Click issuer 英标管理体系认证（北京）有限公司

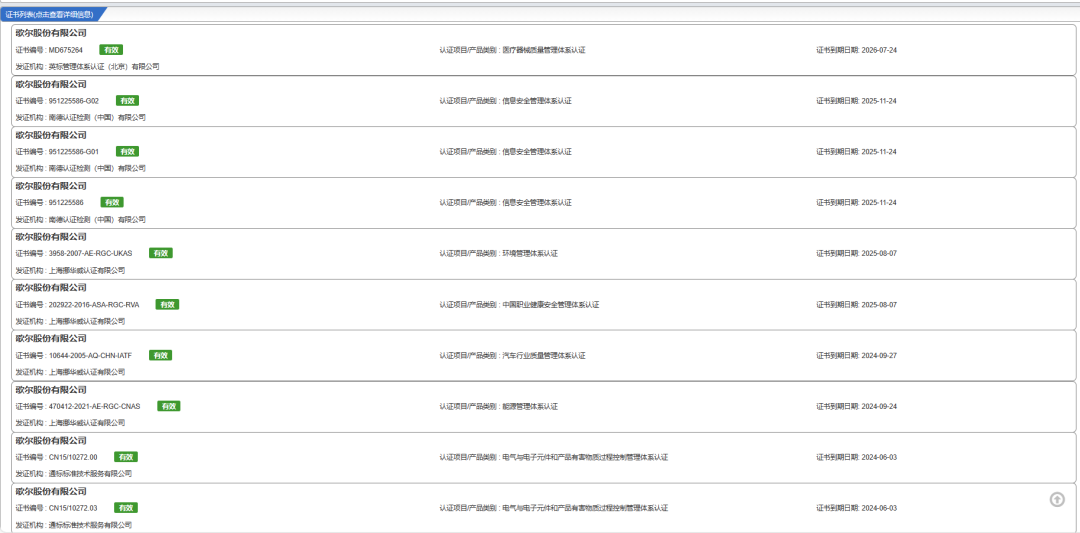click(x=104, y=67)
